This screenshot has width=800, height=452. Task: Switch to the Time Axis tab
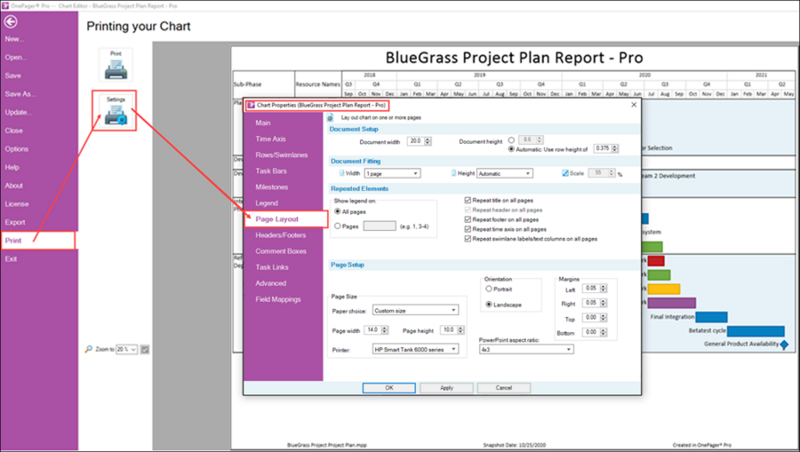[x=270, y=139]
